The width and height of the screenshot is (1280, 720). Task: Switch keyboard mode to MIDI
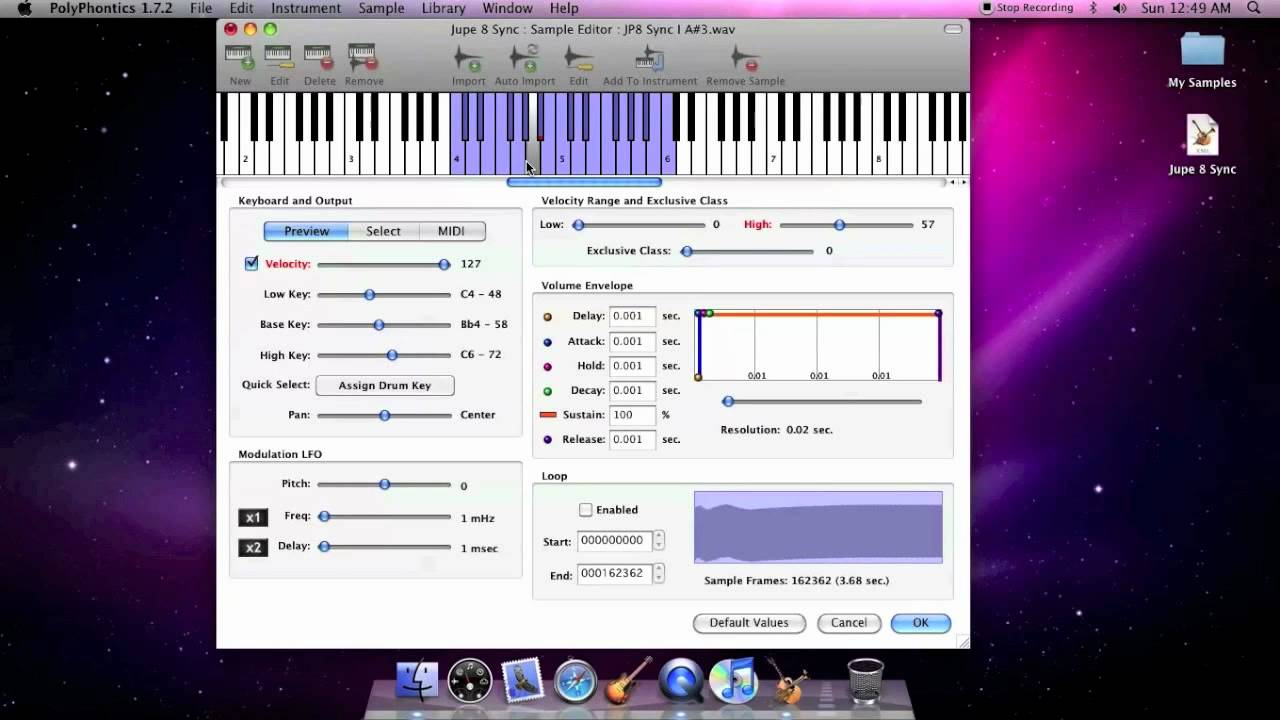coord(451,231)
